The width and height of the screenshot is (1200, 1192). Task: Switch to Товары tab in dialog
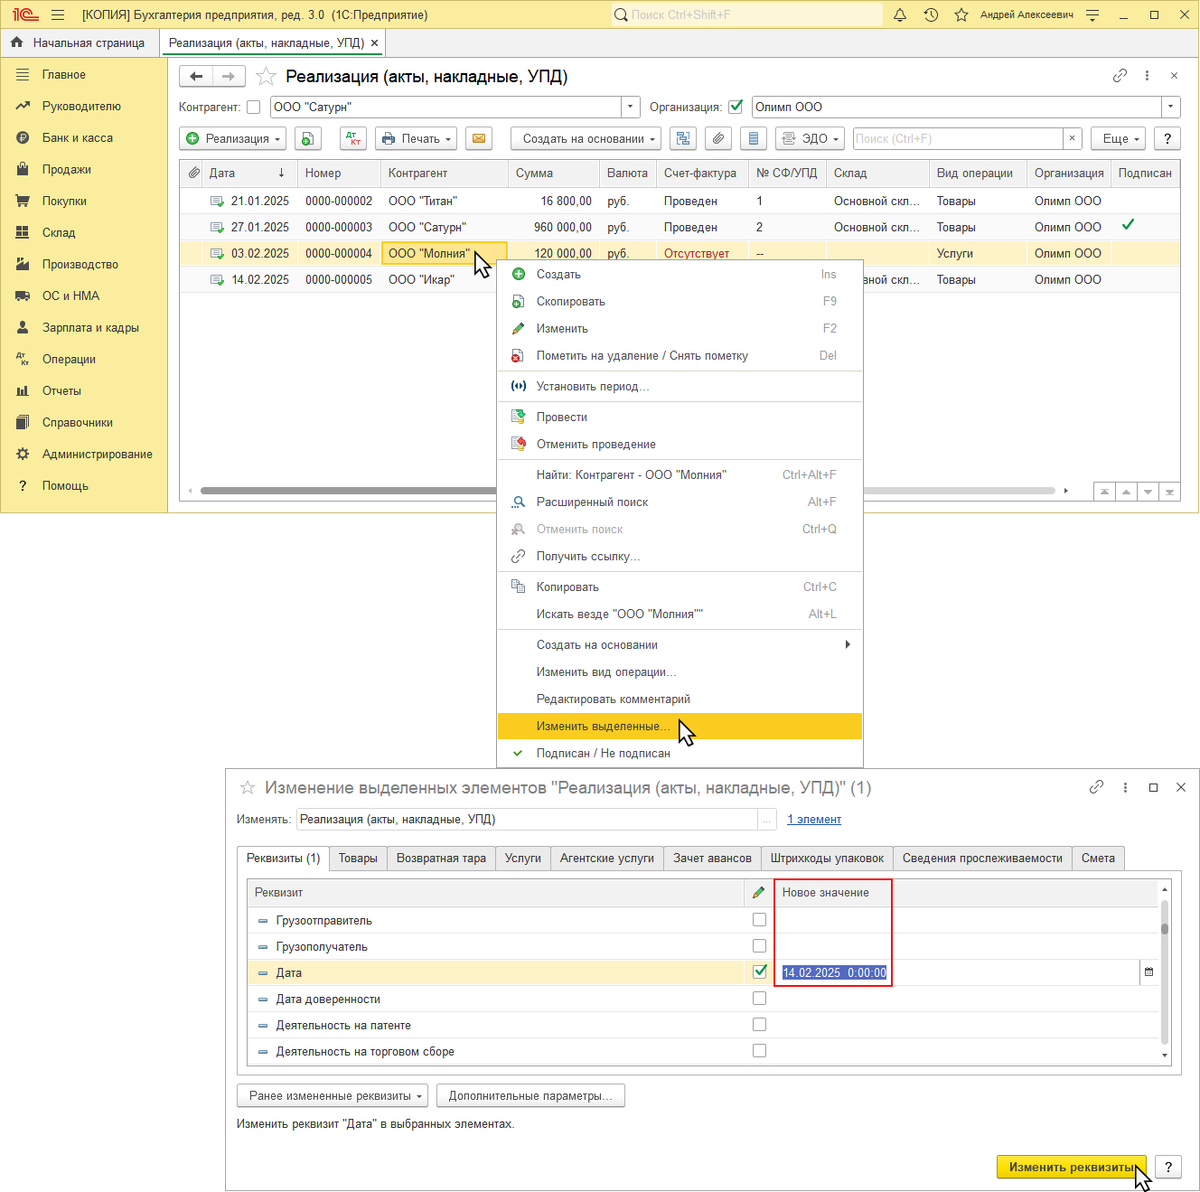pos(358,858)
